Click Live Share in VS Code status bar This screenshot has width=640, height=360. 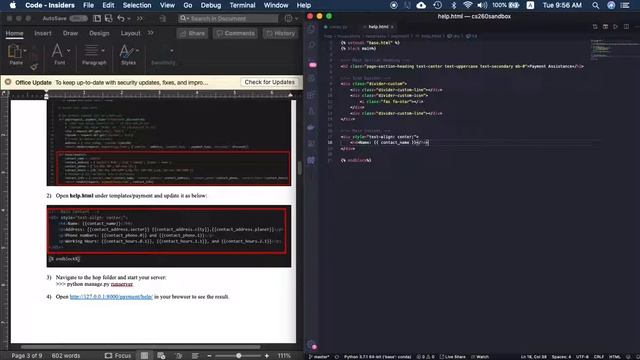tap(453, 357)
